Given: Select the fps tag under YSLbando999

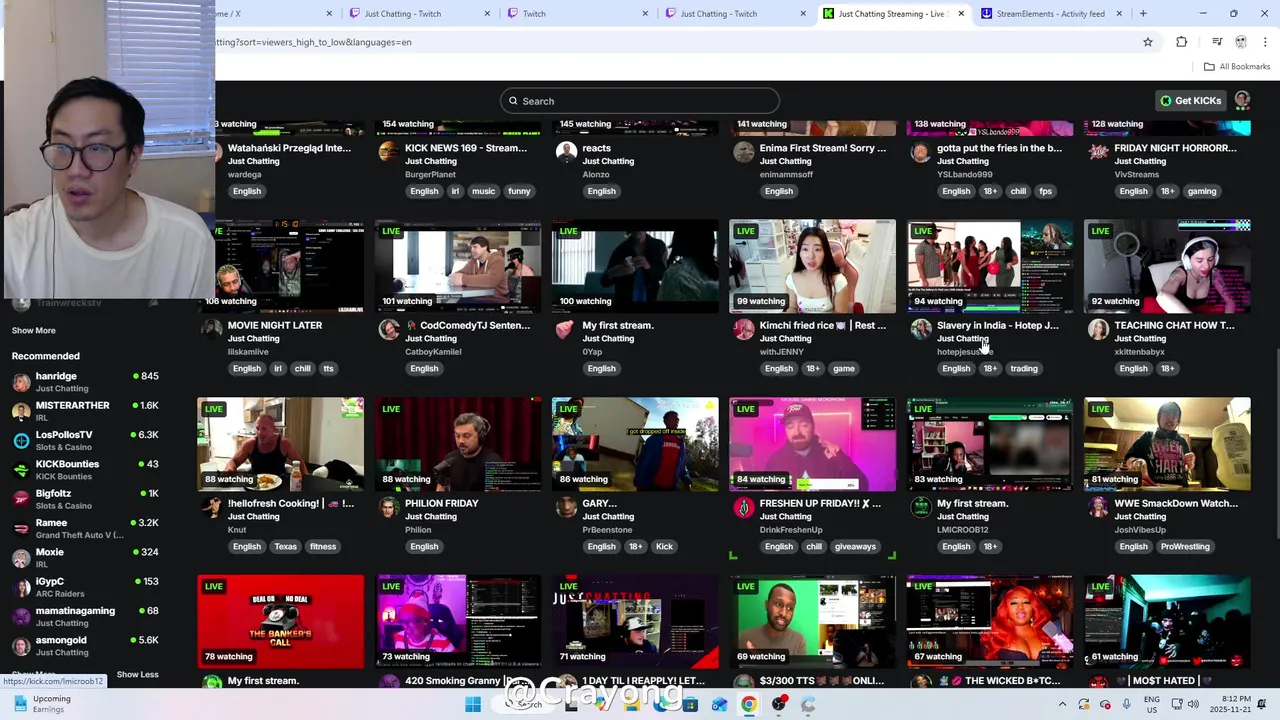Looking at the screenshot, I should [1045, 191].
